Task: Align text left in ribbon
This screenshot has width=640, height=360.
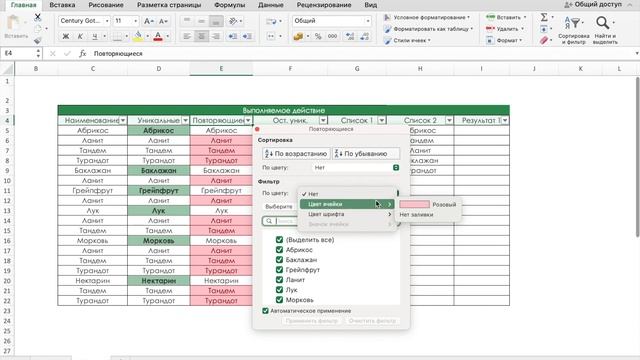Action: (x=187, y=36)
